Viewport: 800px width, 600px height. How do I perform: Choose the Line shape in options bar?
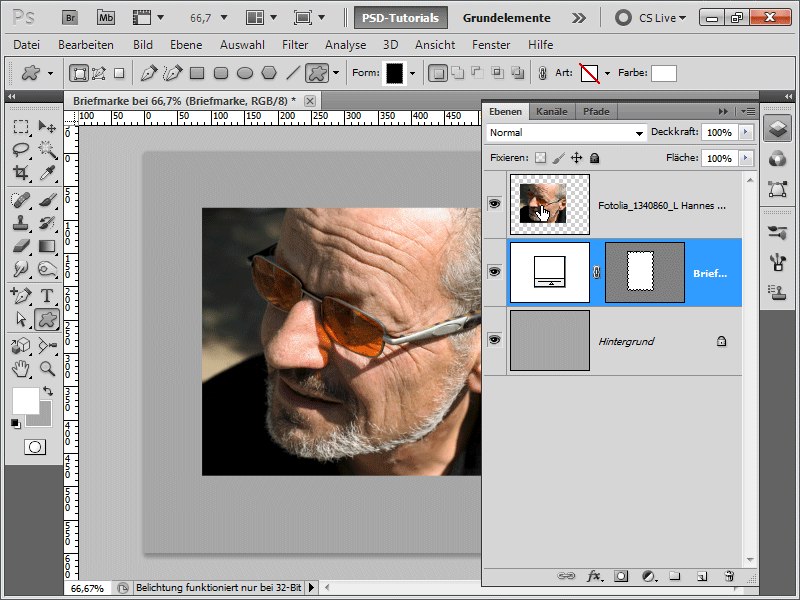[293, 73]
